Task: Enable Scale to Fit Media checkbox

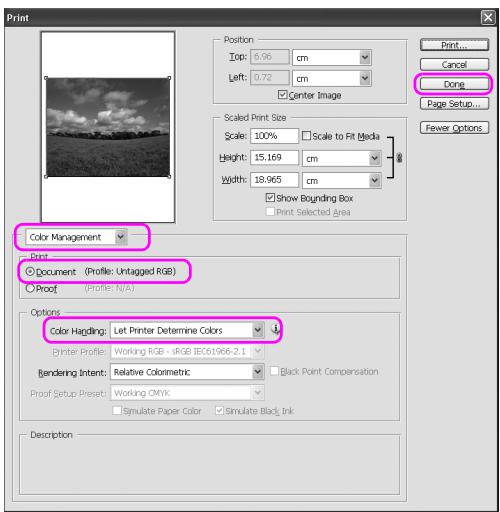Action: 306,136
